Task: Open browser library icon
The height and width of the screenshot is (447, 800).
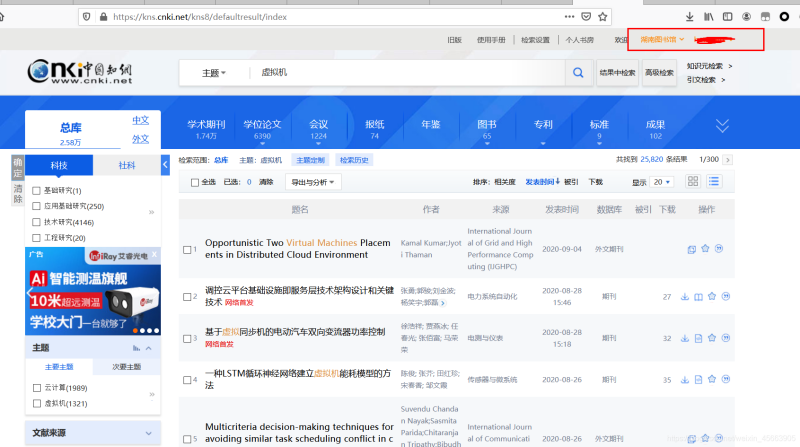Action: coord(709,17)
